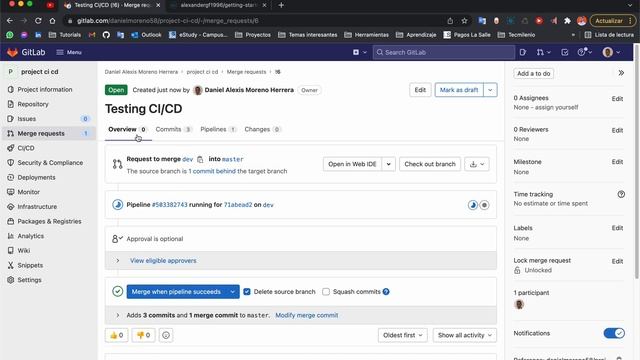Switch to Changes tab

[262, 129]
